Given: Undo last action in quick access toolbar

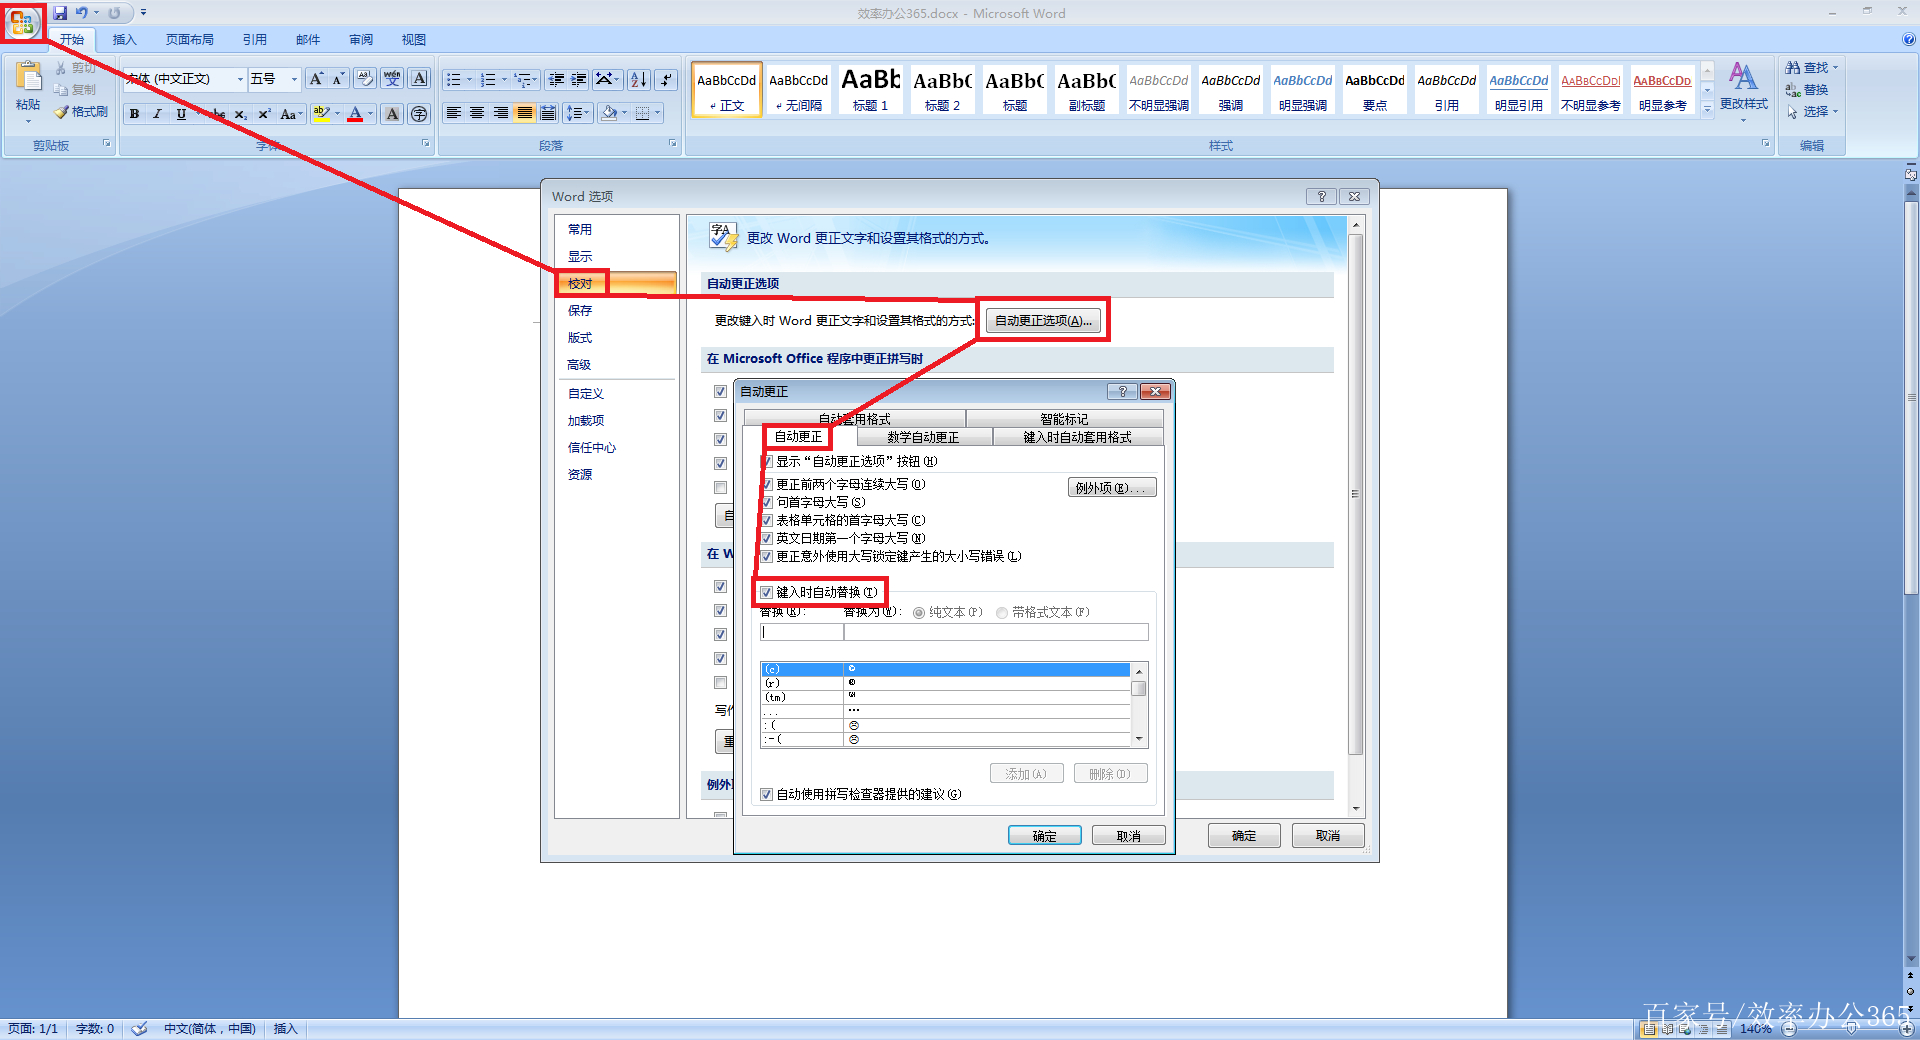Looking at the screenshot, I should [x=81, y=13].
